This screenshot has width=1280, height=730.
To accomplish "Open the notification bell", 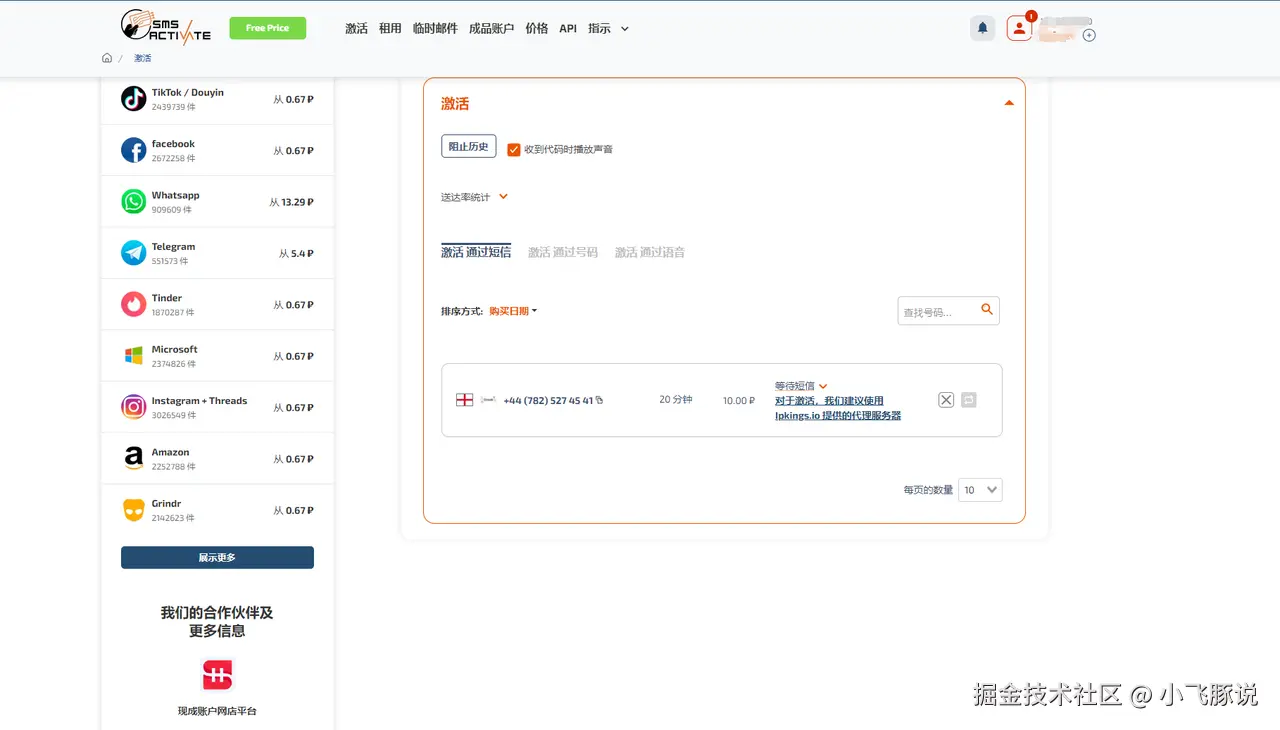I will pyautogui.click(x=983, y=28).
